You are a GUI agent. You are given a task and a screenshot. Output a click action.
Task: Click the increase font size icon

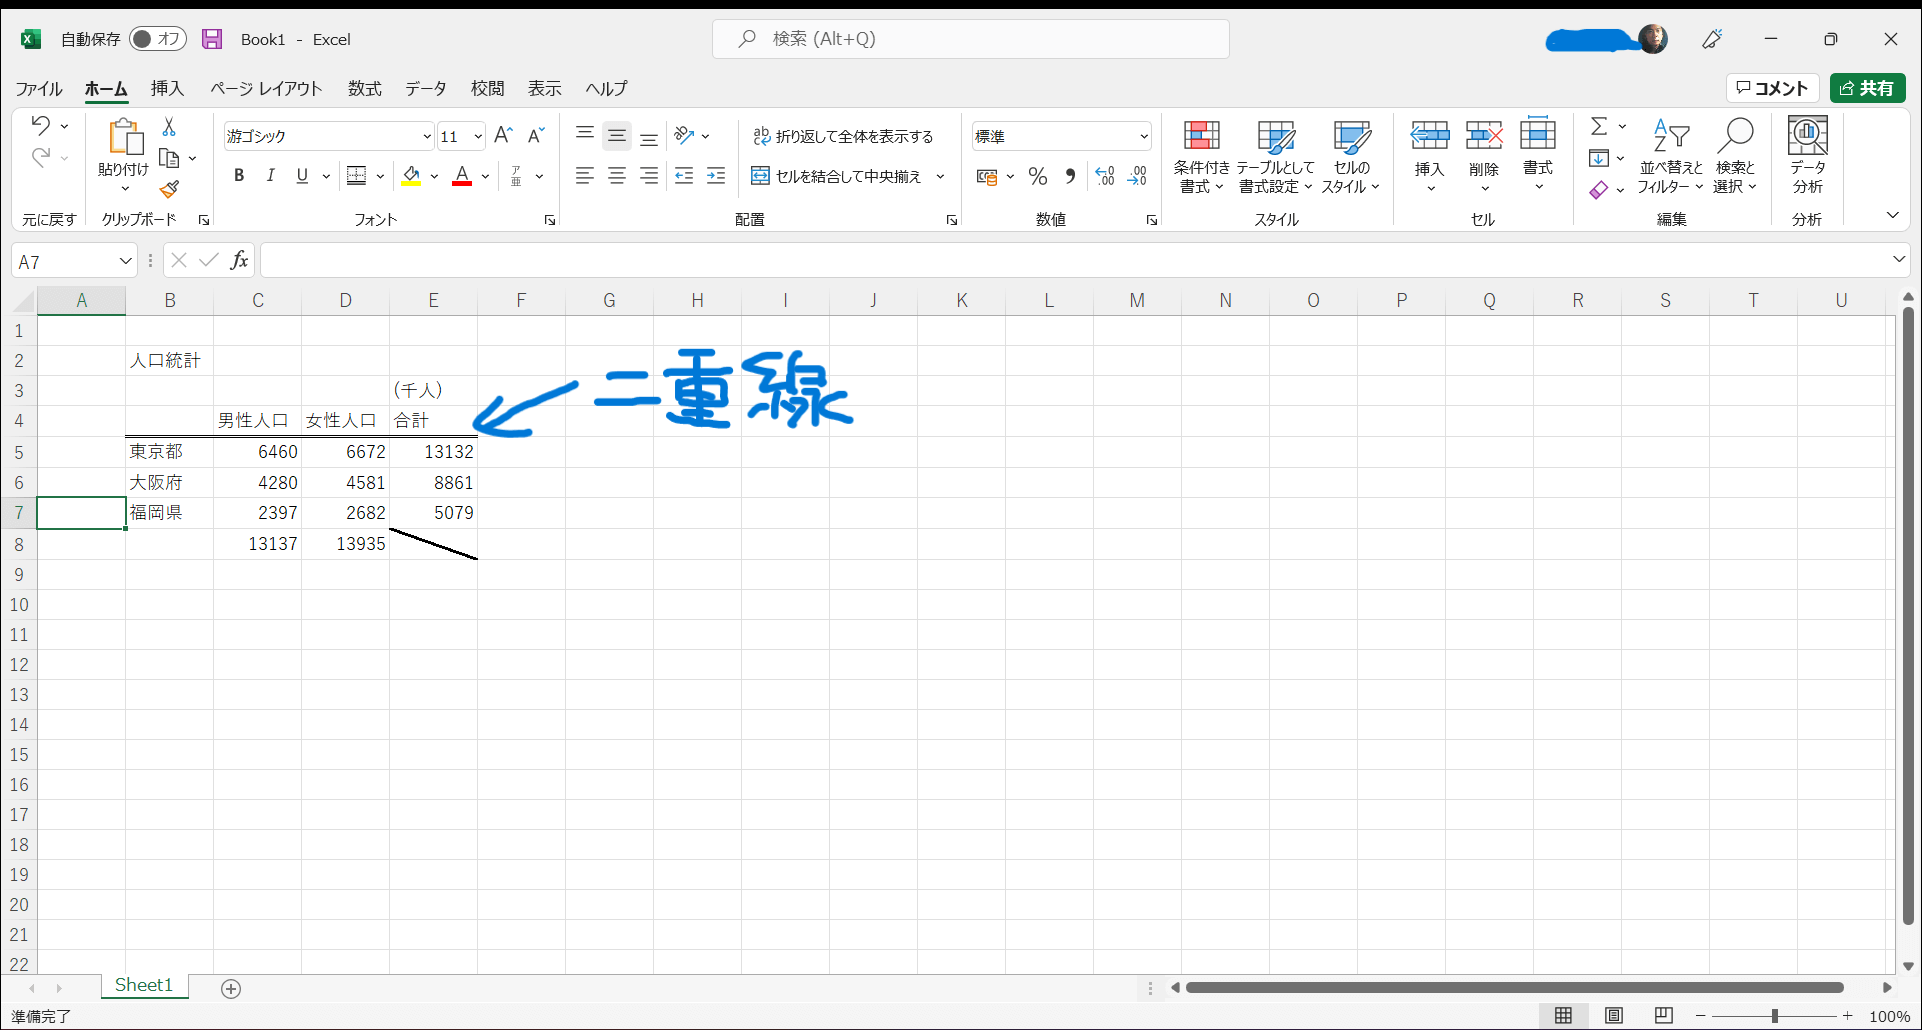click(503, 136)
